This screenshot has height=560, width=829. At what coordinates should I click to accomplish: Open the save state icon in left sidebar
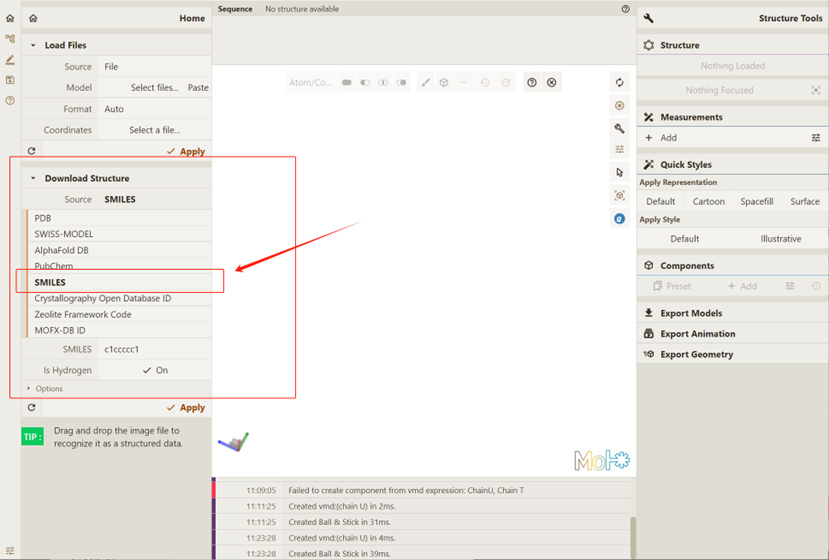[10, 80]
